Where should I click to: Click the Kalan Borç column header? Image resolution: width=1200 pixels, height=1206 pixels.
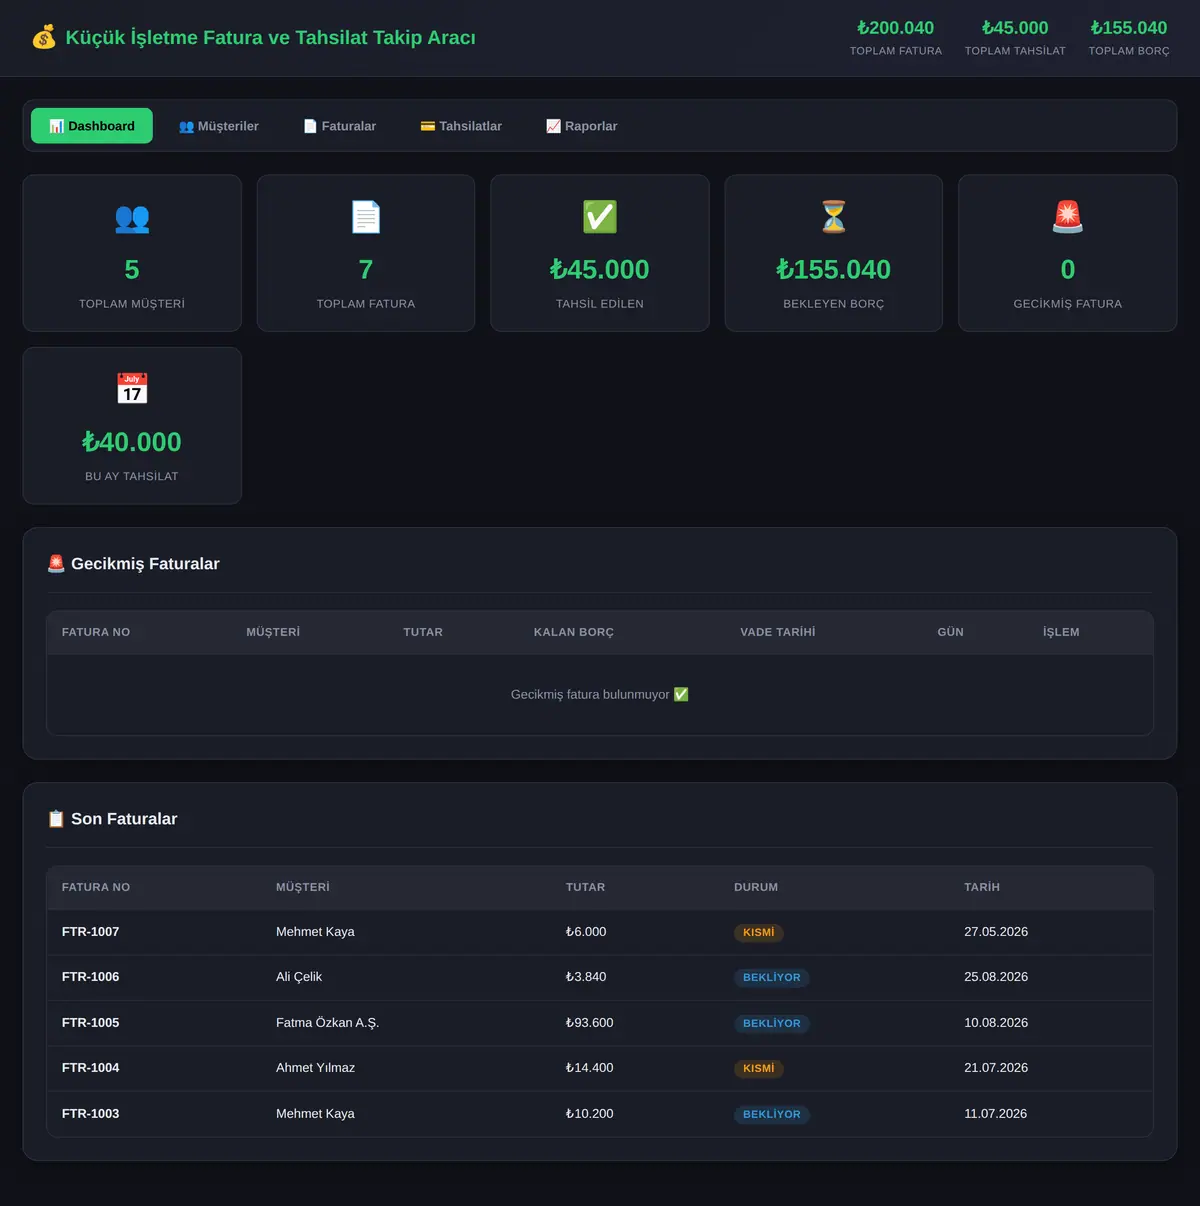(x=574, y=632)
